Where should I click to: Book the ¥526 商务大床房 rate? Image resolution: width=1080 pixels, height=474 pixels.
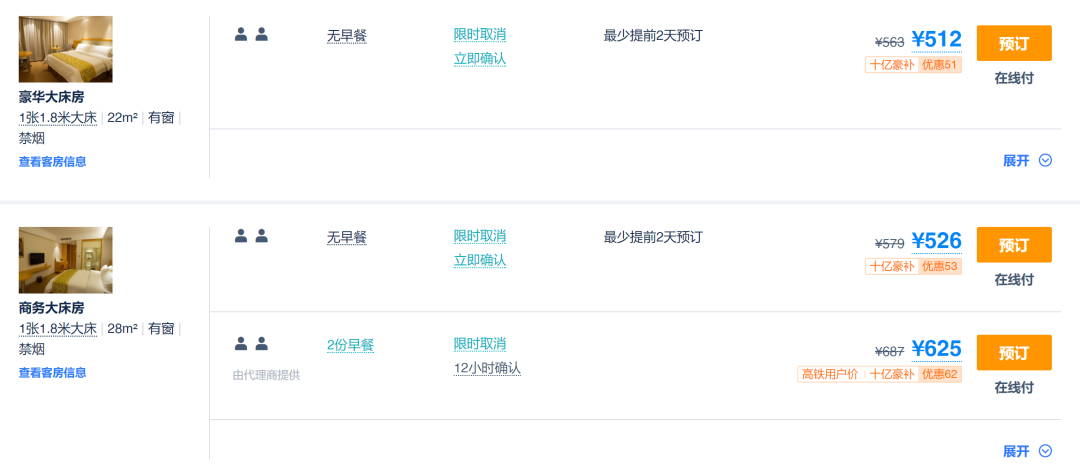click(x=1013, y=245)
